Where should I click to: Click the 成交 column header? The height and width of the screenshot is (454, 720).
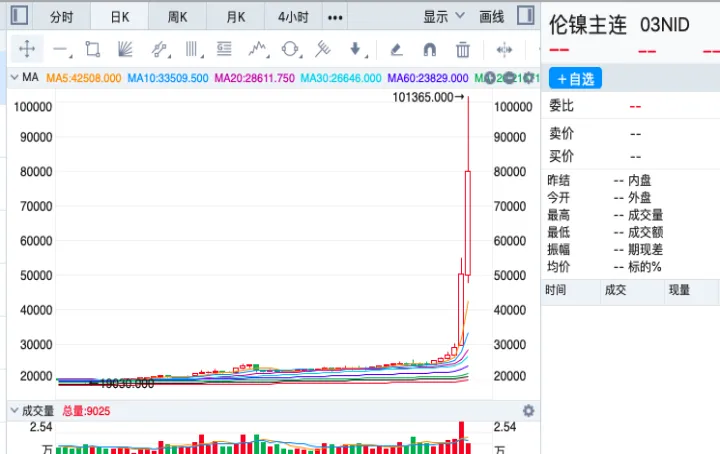615,290
